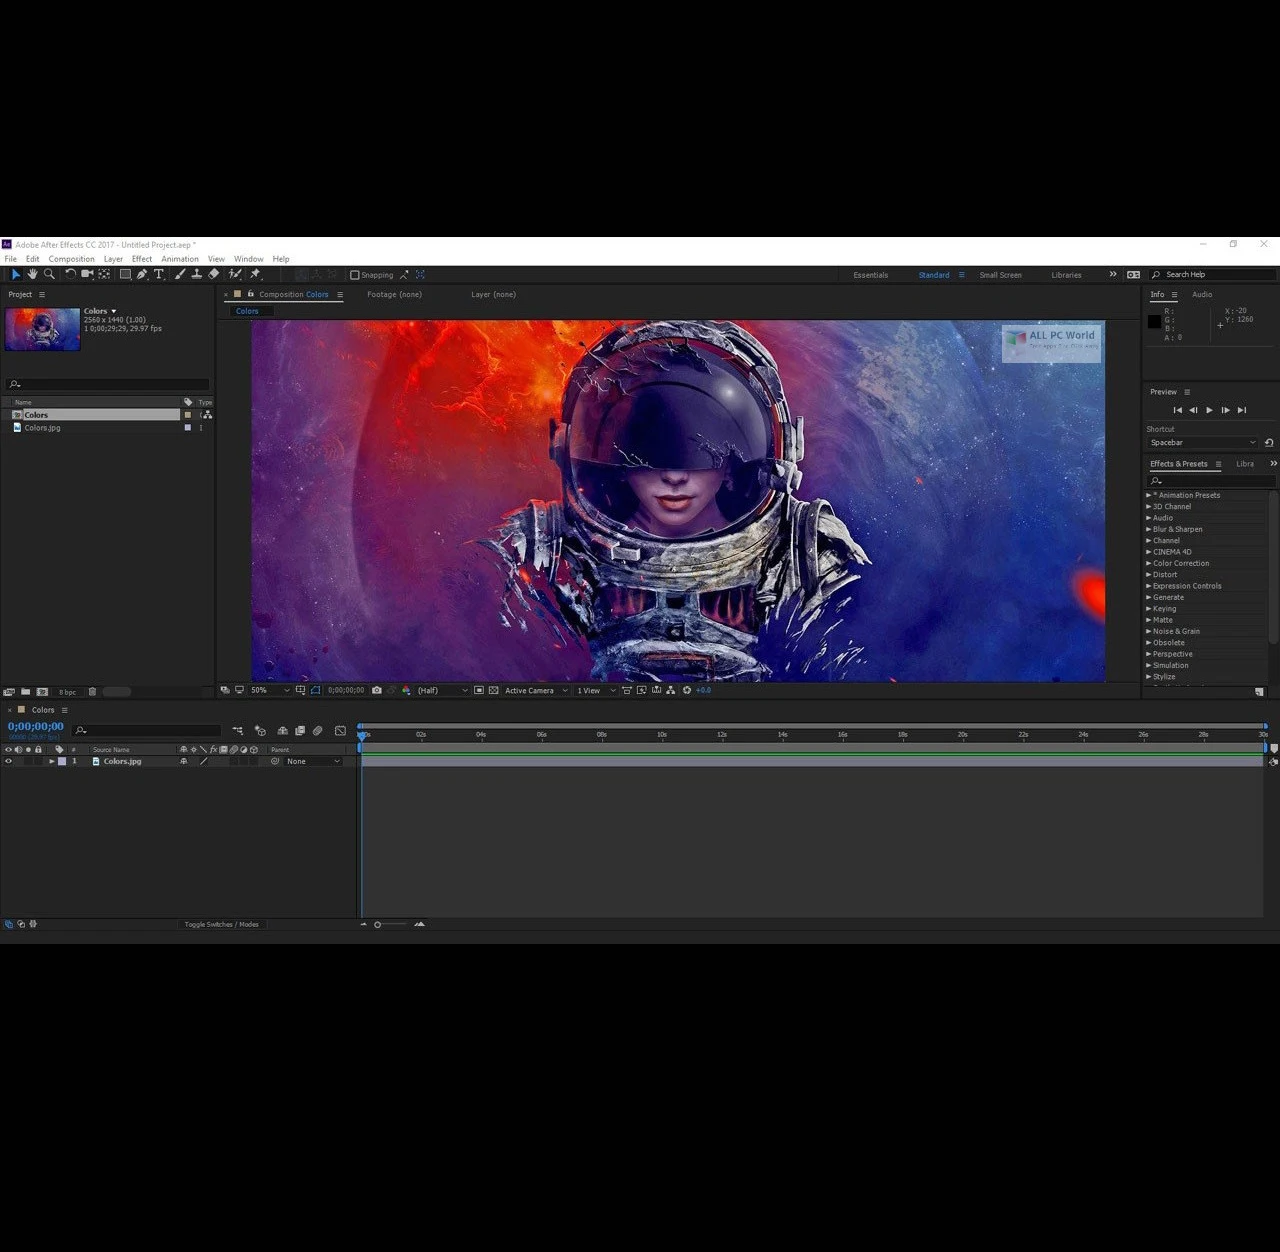1280x1252 pixels.
Task: Open the Active Camera view dropdown
Action: (x=535, y=690)
